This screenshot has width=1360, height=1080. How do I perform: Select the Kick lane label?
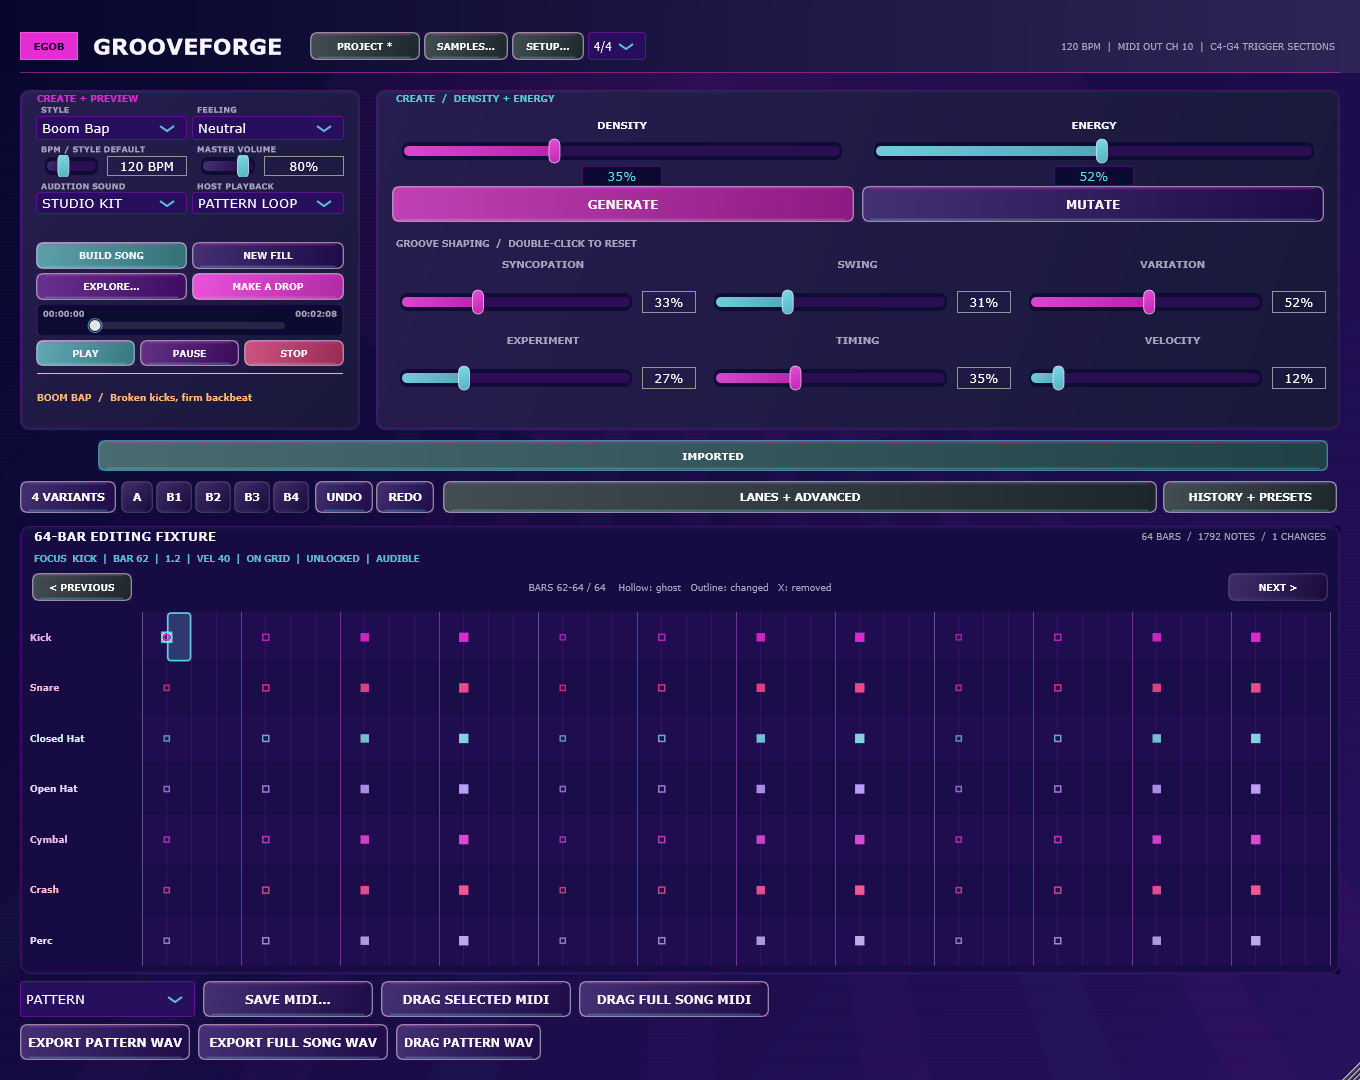pos(41,637)
